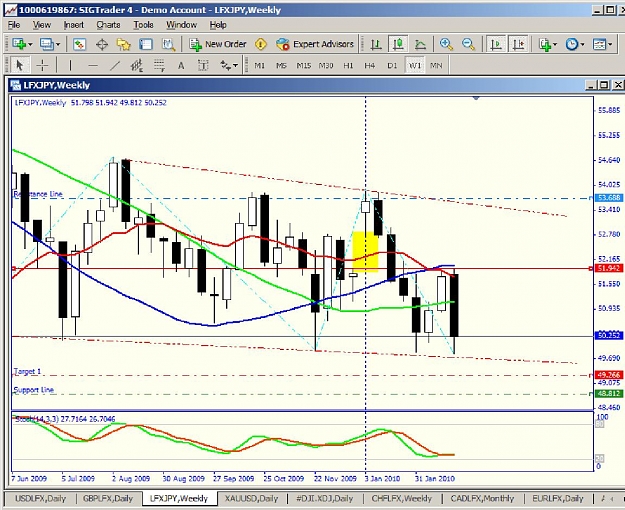Zoom in on the chart
Screen dimensions: 625x510
coord(446,44)
